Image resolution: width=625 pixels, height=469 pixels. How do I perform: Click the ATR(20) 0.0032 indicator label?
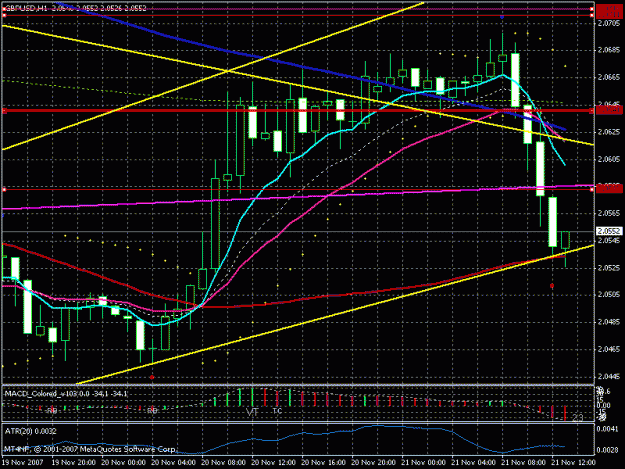click(x=31, y=431)
